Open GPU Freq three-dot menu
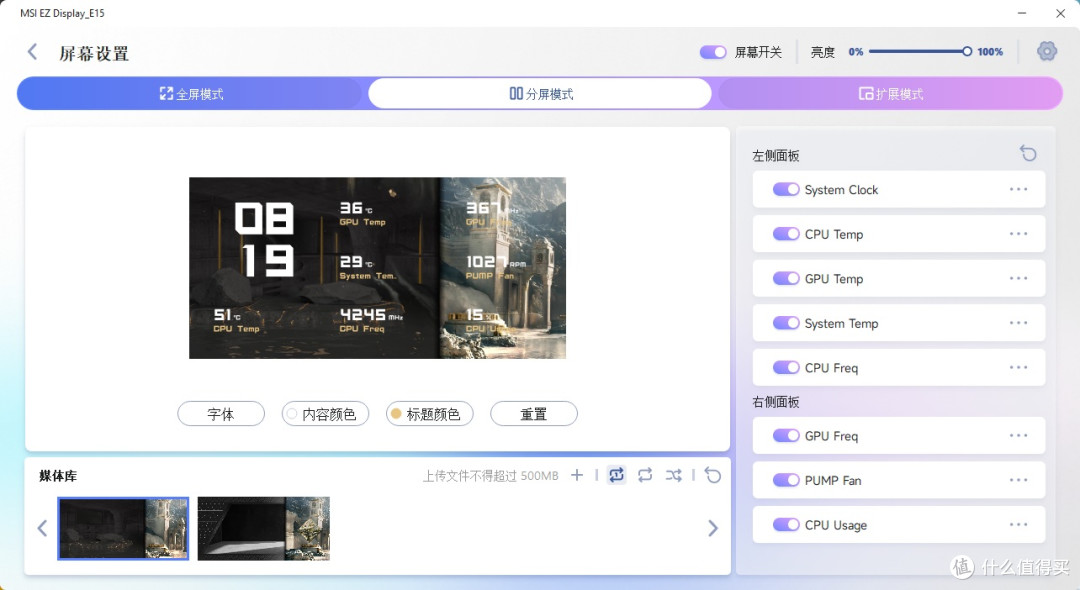This screenshot has height=590, width=1080. (1019, 435)
